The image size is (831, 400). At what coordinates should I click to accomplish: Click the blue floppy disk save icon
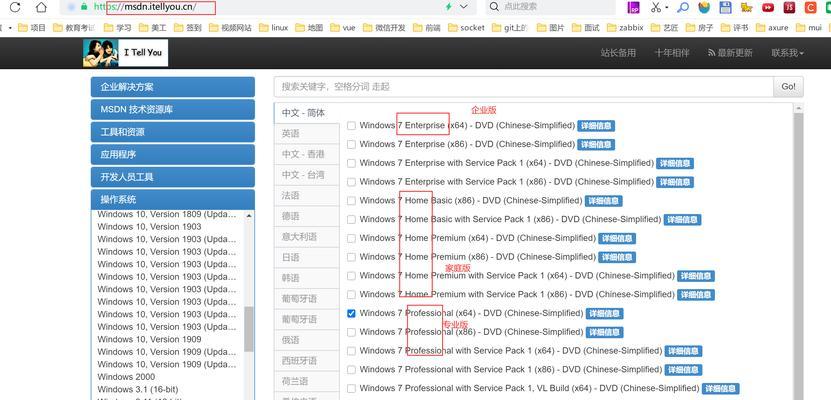pos(726,7)
